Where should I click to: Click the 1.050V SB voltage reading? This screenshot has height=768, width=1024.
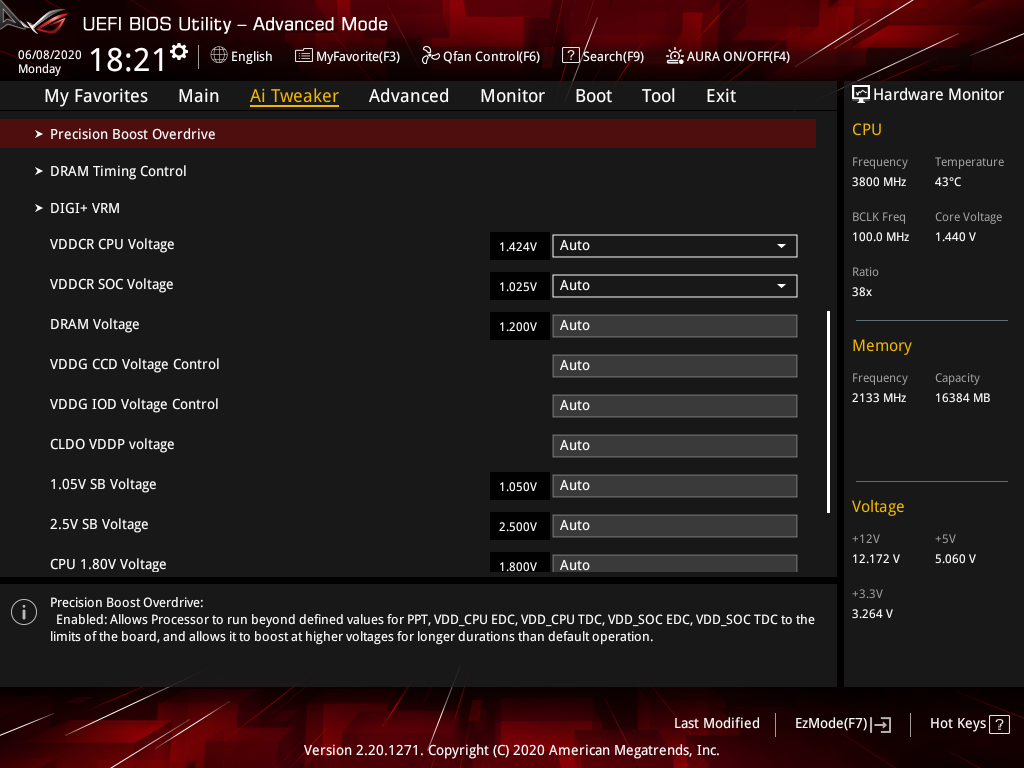[519, 486]
